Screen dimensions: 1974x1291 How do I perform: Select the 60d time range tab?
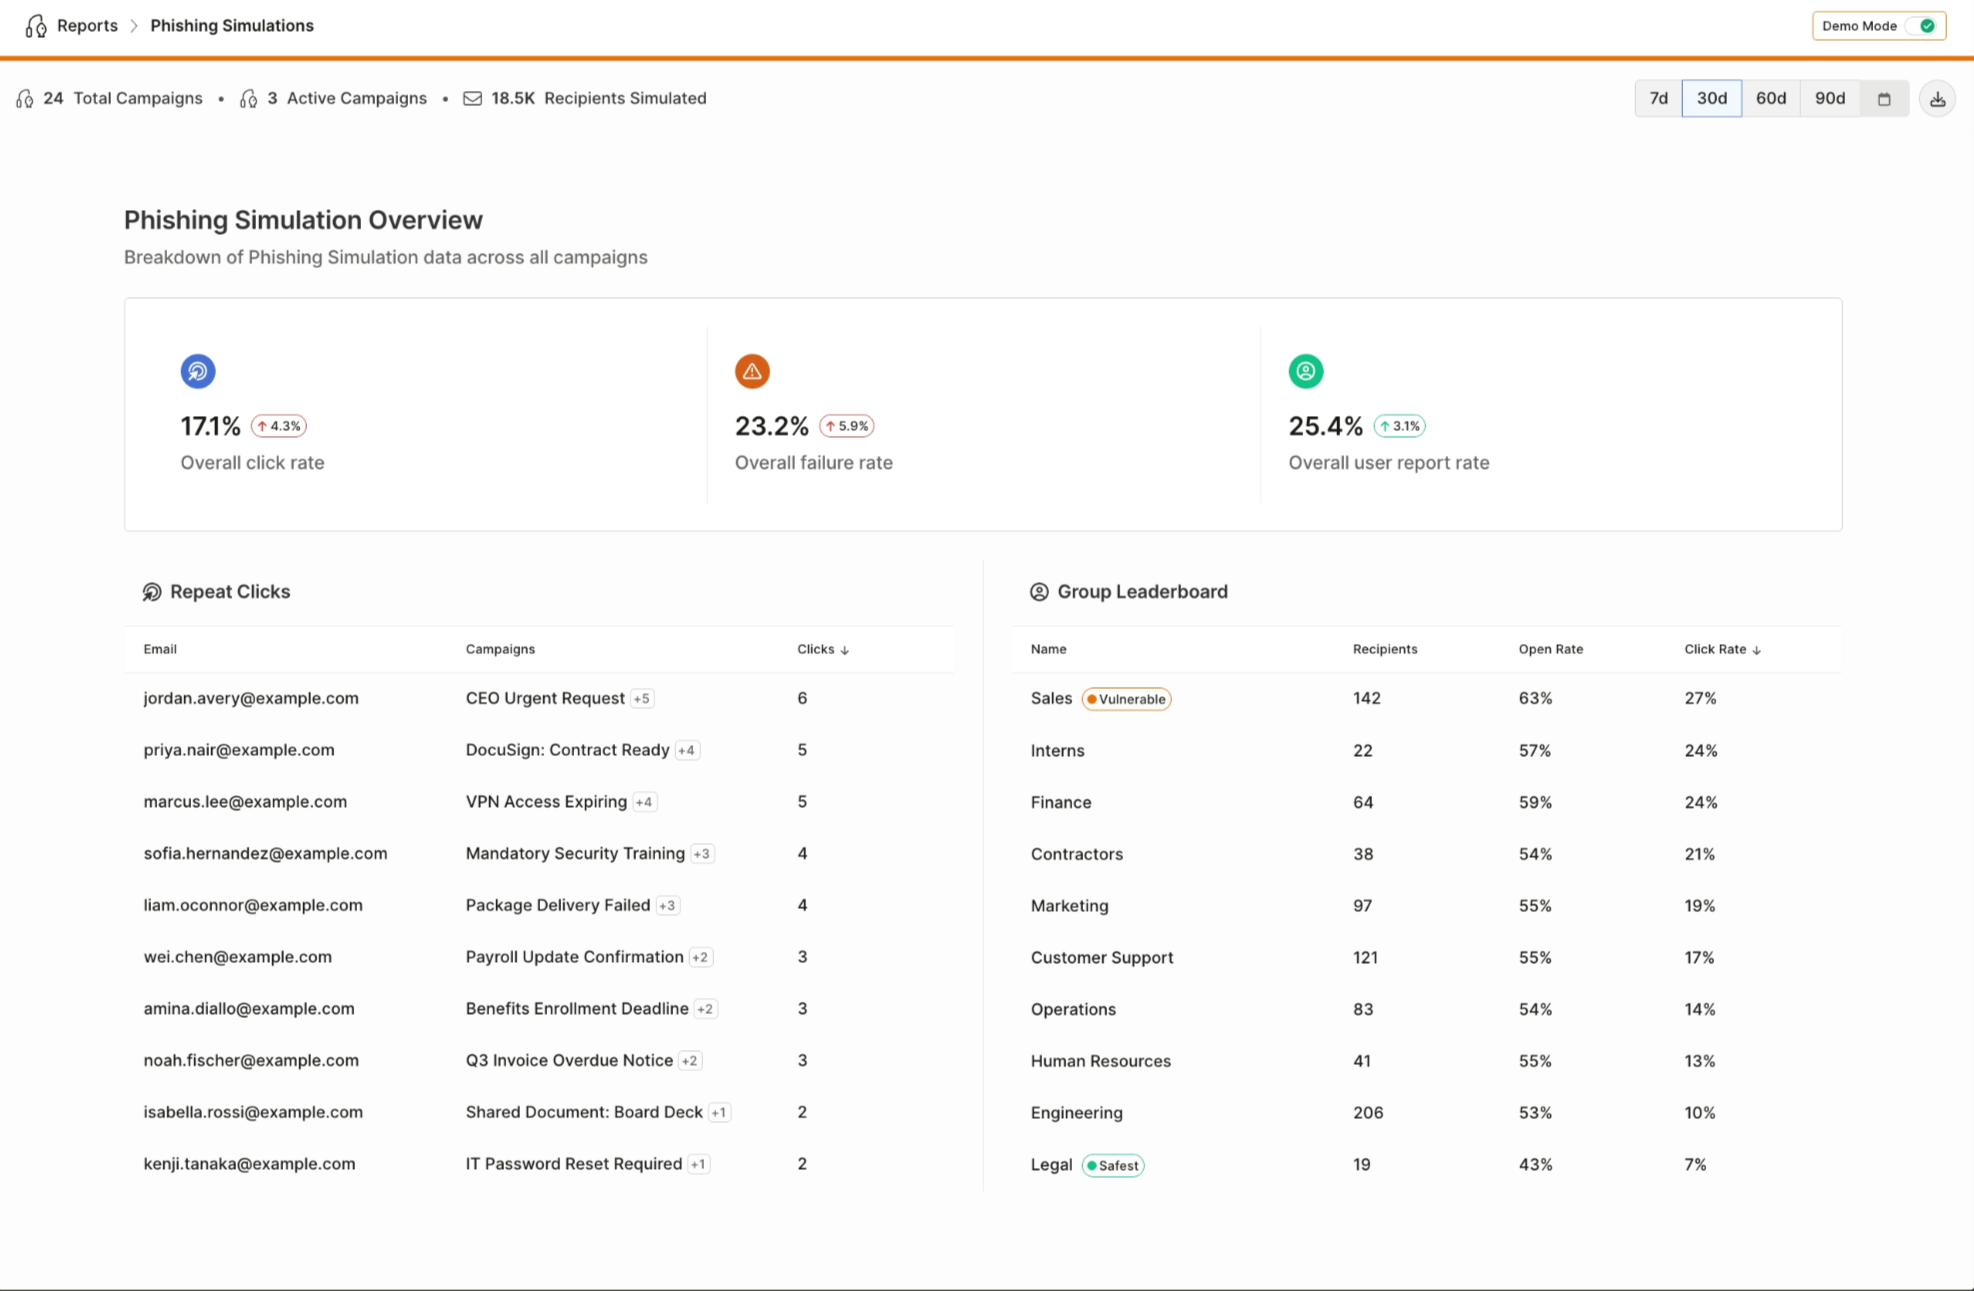1770,98
